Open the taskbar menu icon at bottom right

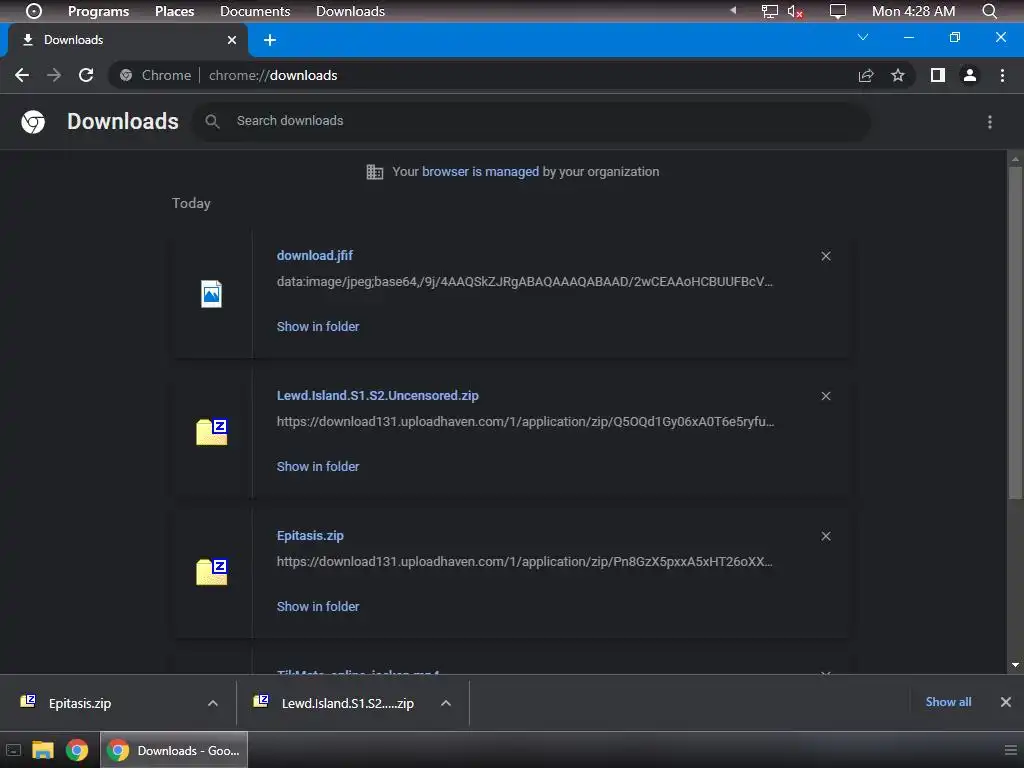(x=1011, y=750)
